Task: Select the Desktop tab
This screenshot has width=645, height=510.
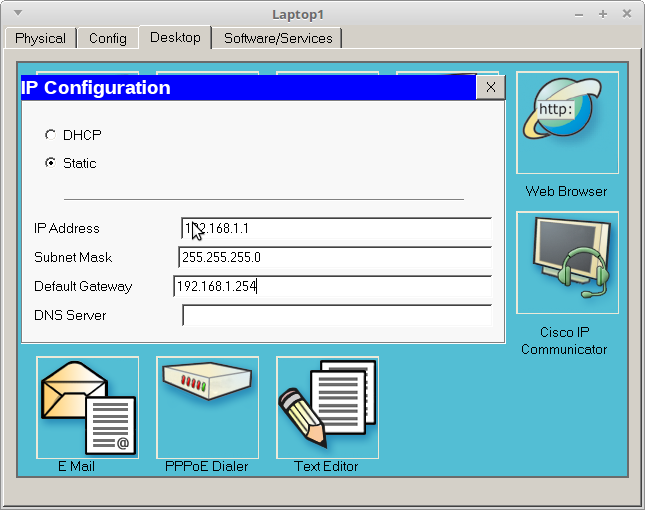Action: coord(175,37)
